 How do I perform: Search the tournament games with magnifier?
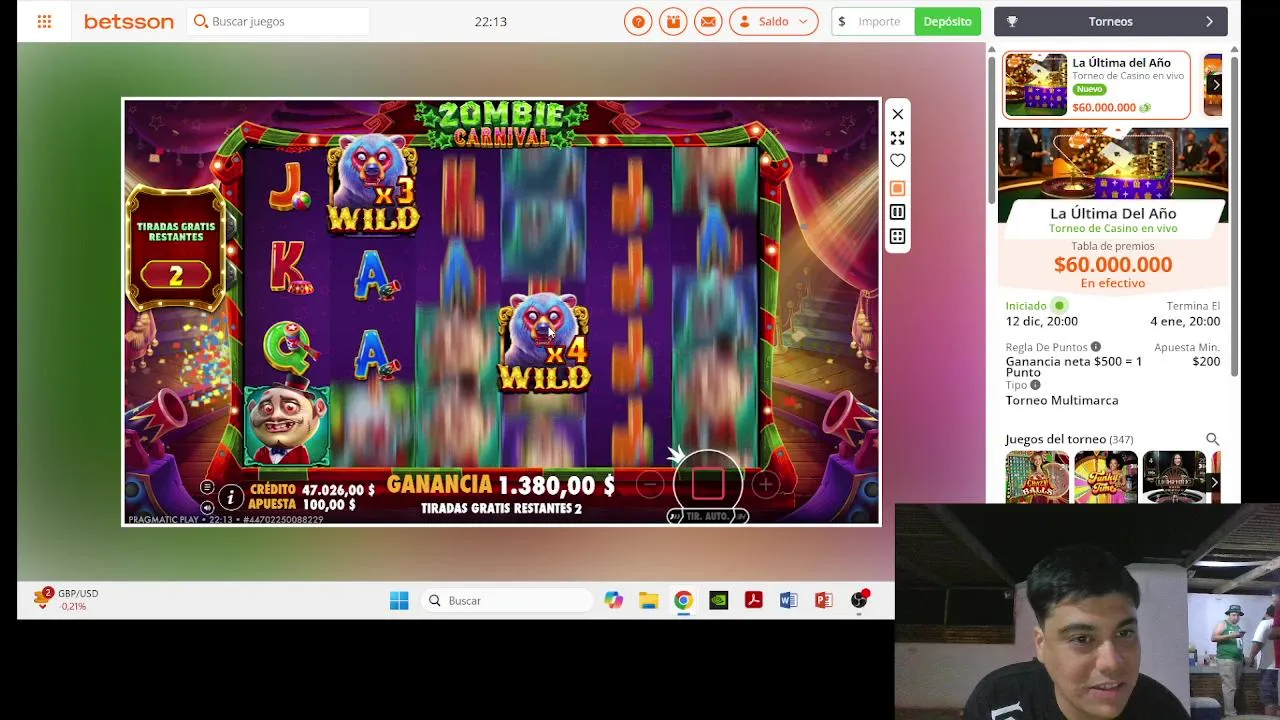pyautogui.click(x=1212, y=439)
